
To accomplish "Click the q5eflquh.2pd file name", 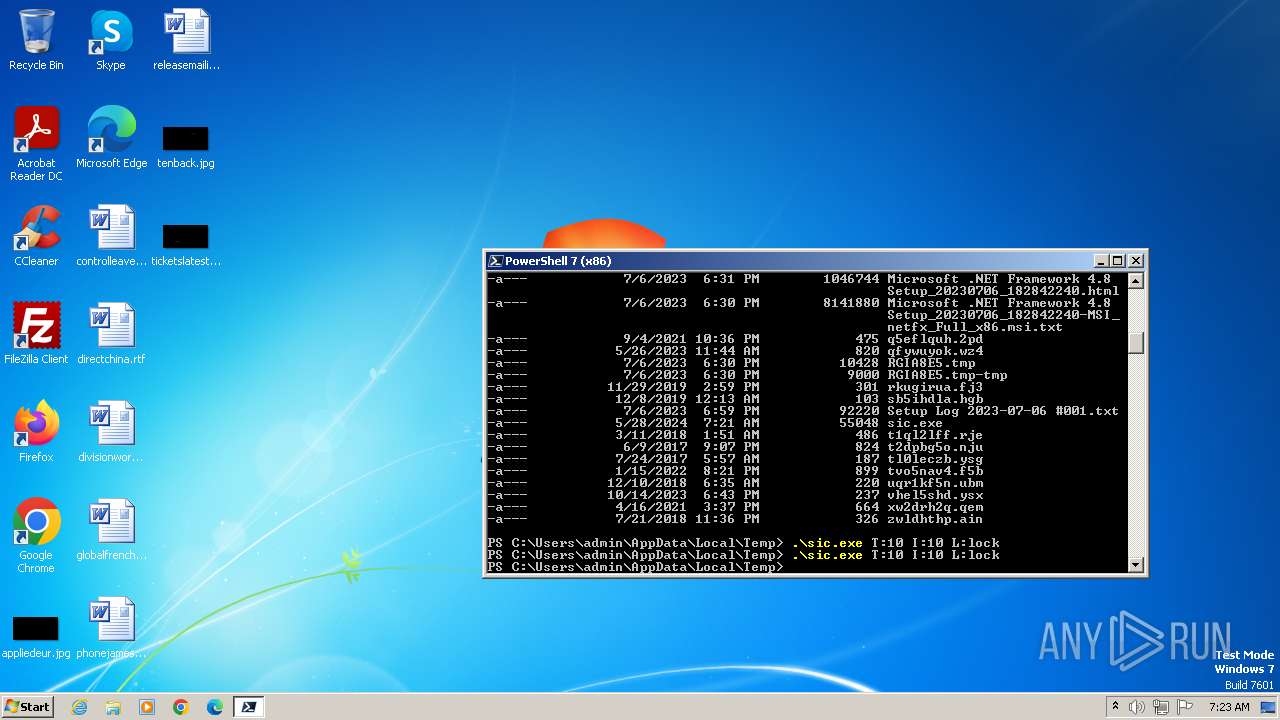I will [x=935, y=339].
